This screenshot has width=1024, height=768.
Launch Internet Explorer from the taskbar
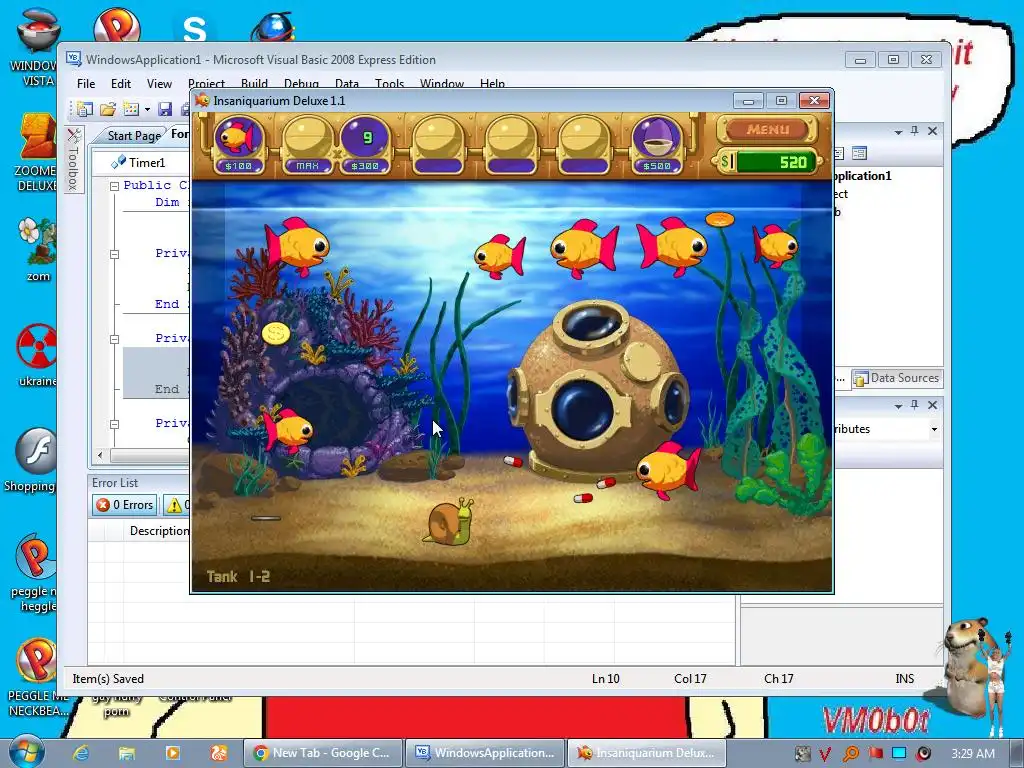point(81,753)
